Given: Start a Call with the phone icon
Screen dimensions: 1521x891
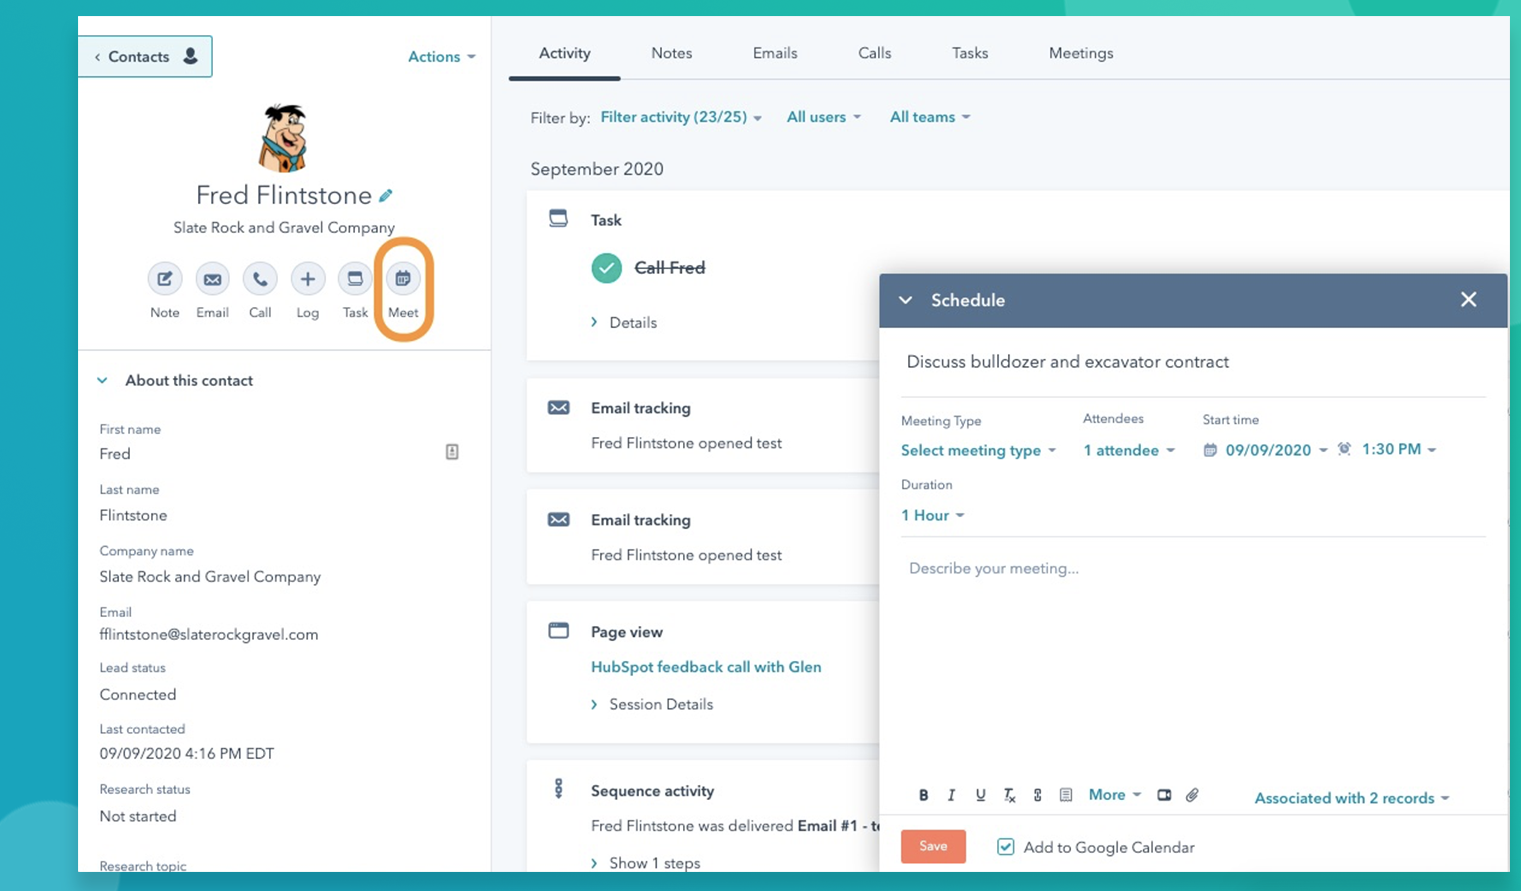Looking at the screenshot, I should click(260, 279).
